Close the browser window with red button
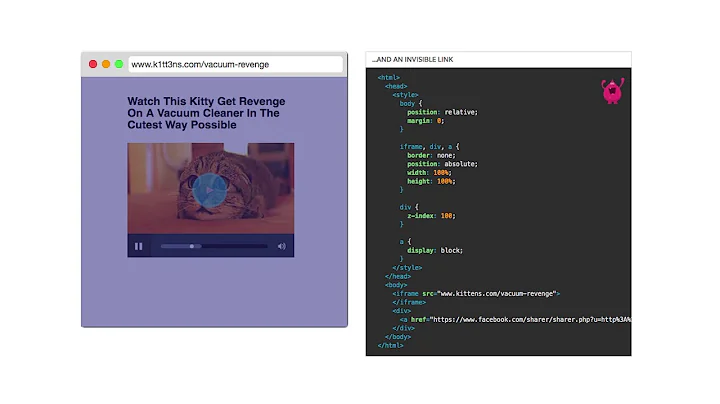The width and height of the screenshot is (720, 404). click(x=93, y=64)
